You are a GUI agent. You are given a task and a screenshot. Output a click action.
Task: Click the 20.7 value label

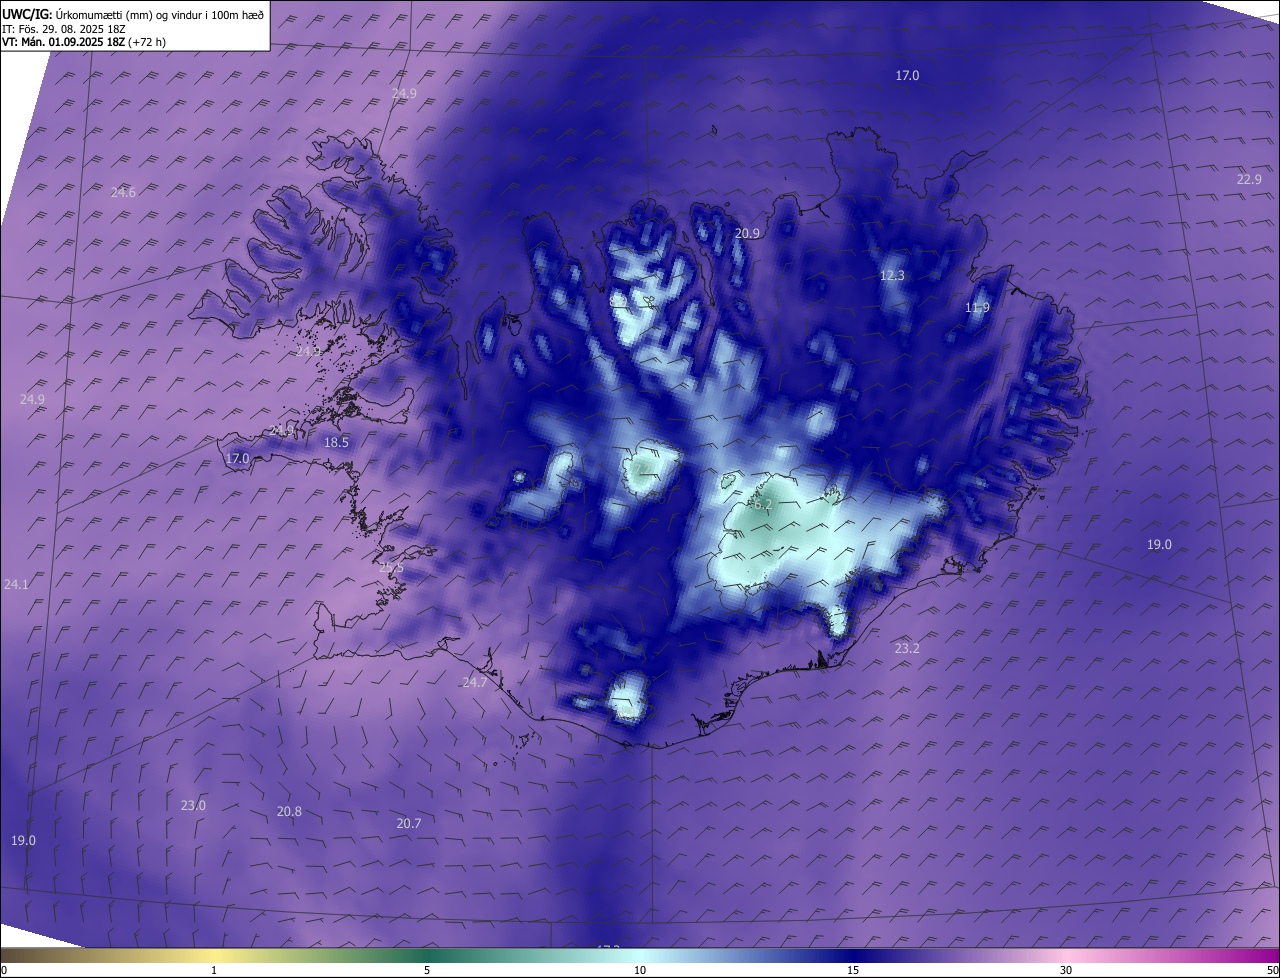[x=408, y=823]
